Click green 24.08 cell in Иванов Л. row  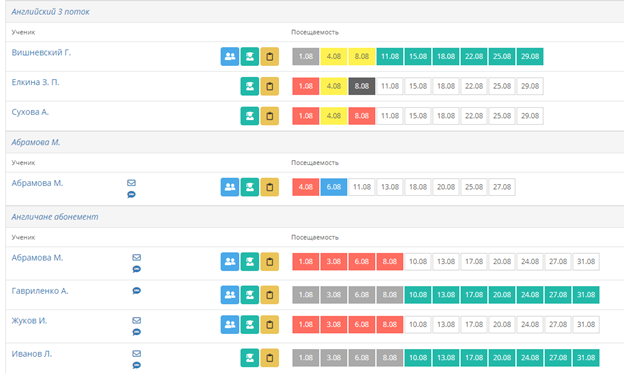tap(530, 358)
